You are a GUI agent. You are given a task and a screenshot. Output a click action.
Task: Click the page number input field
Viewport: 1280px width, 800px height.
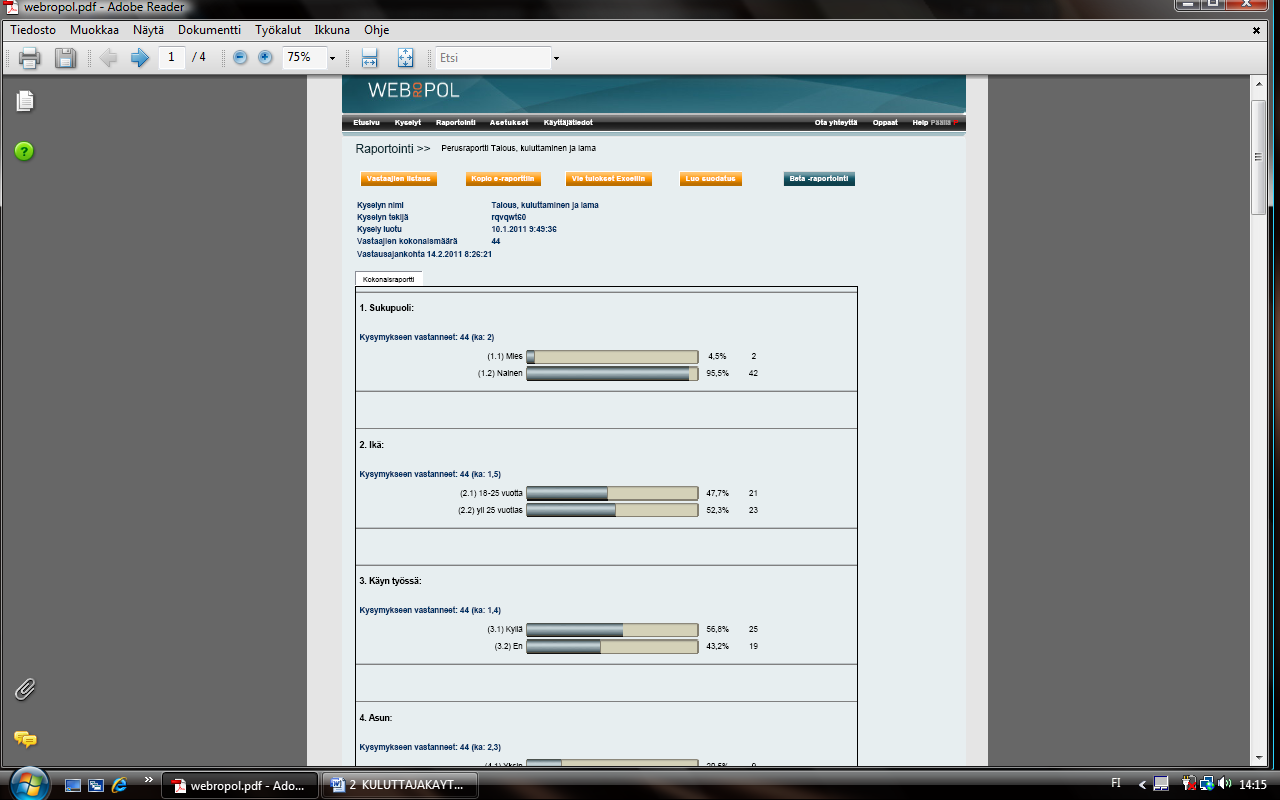[x=172, y=58]
